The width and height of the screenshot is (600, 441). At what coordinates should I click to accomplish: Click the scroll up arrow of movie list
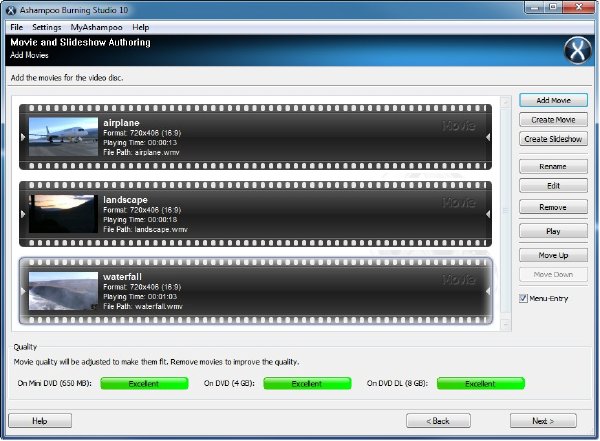click(x=505, y=101)
